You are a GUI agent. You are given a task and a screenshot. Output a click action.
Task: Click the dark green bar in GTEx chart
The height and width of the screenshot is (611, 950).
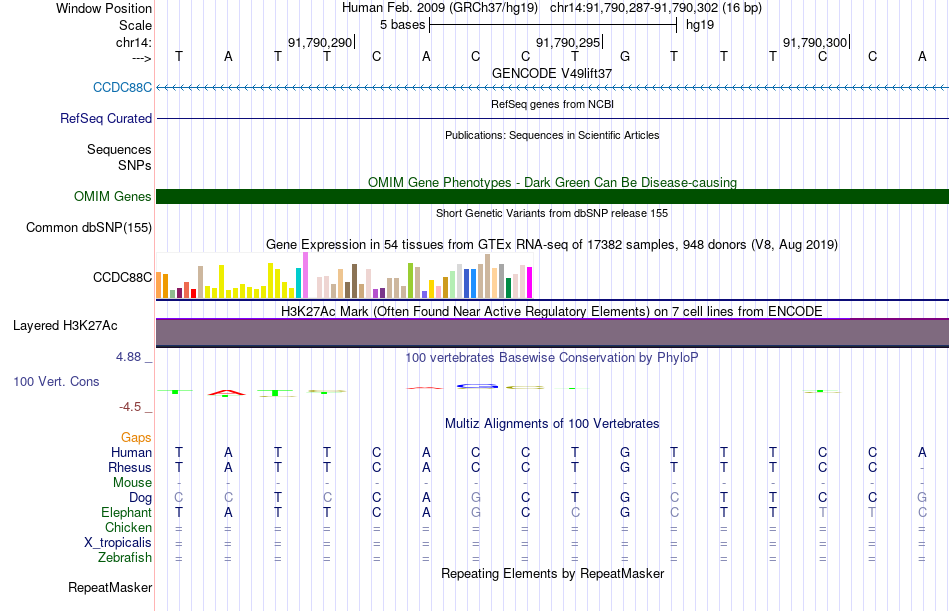pos(508,288)
